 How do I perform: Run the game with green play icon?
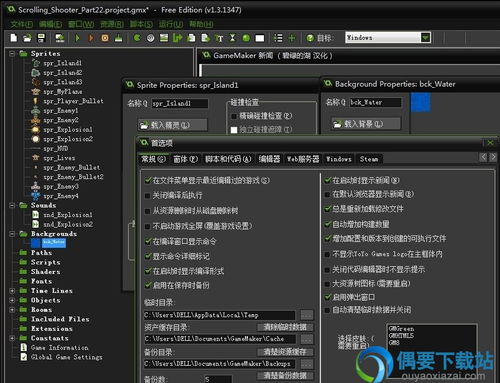[78, 38]
